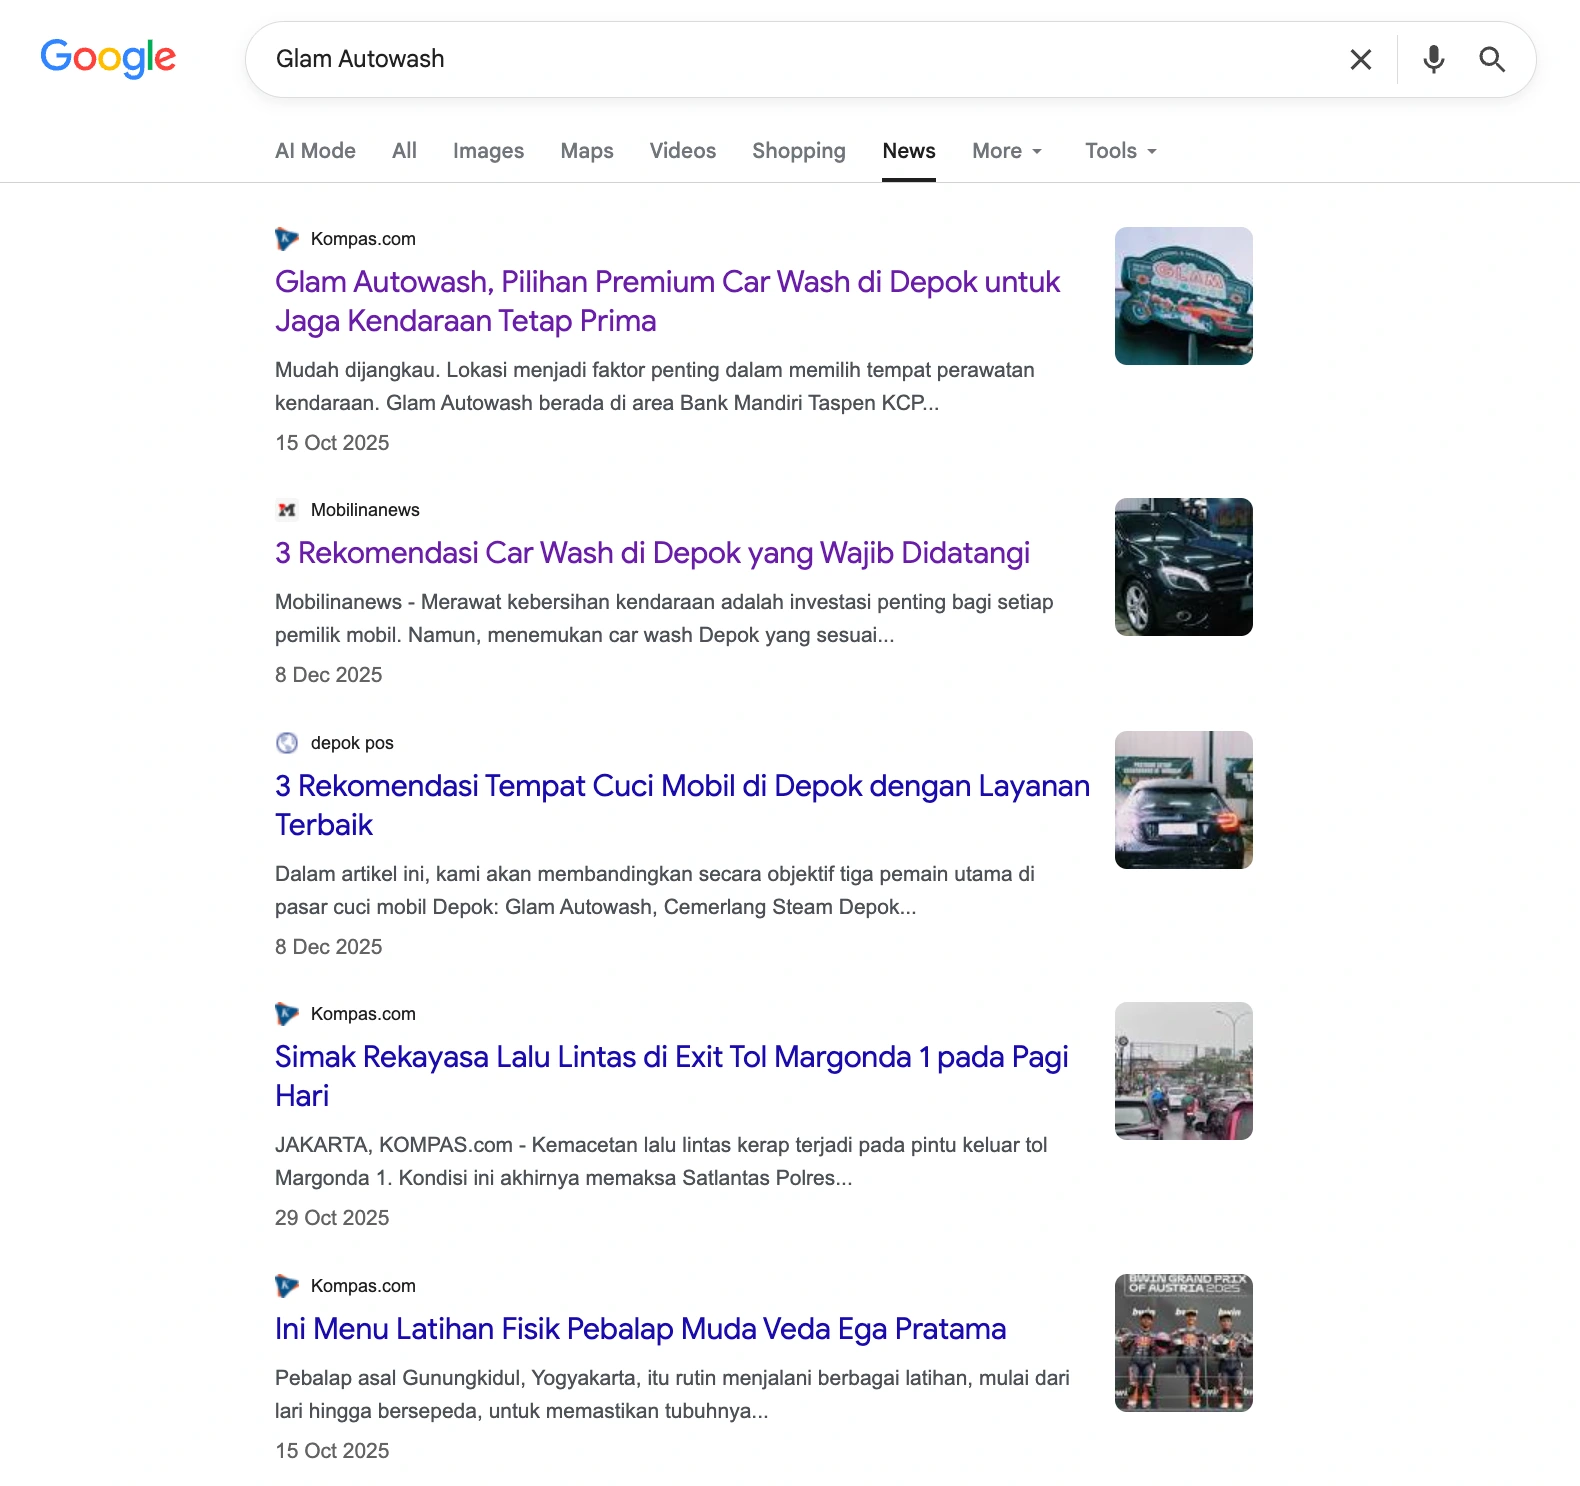The image size is (1580, 1486).
Task: Click the depok pos source name
Action: pos(352,743)
